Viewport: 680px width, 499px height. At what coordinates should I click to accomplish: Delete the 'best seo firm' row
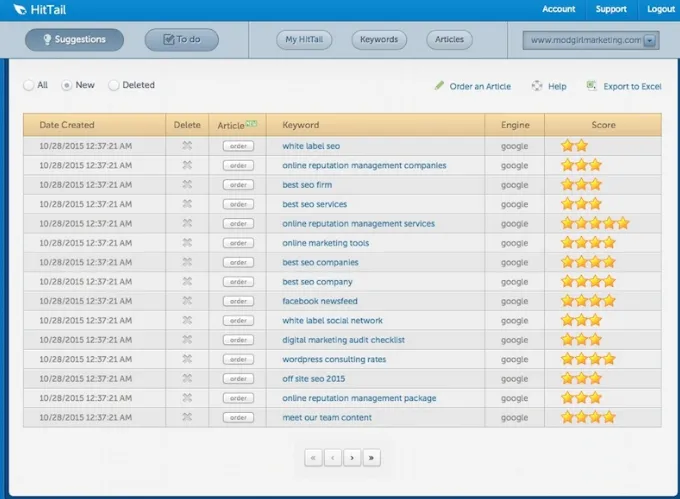(x=187, y=185)
